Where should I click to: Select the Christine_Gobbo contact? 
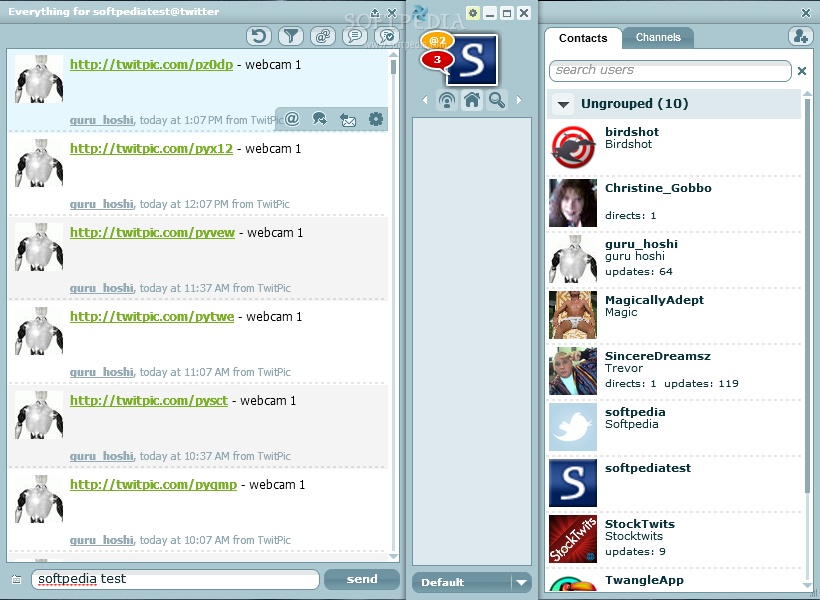click(674, 203)
